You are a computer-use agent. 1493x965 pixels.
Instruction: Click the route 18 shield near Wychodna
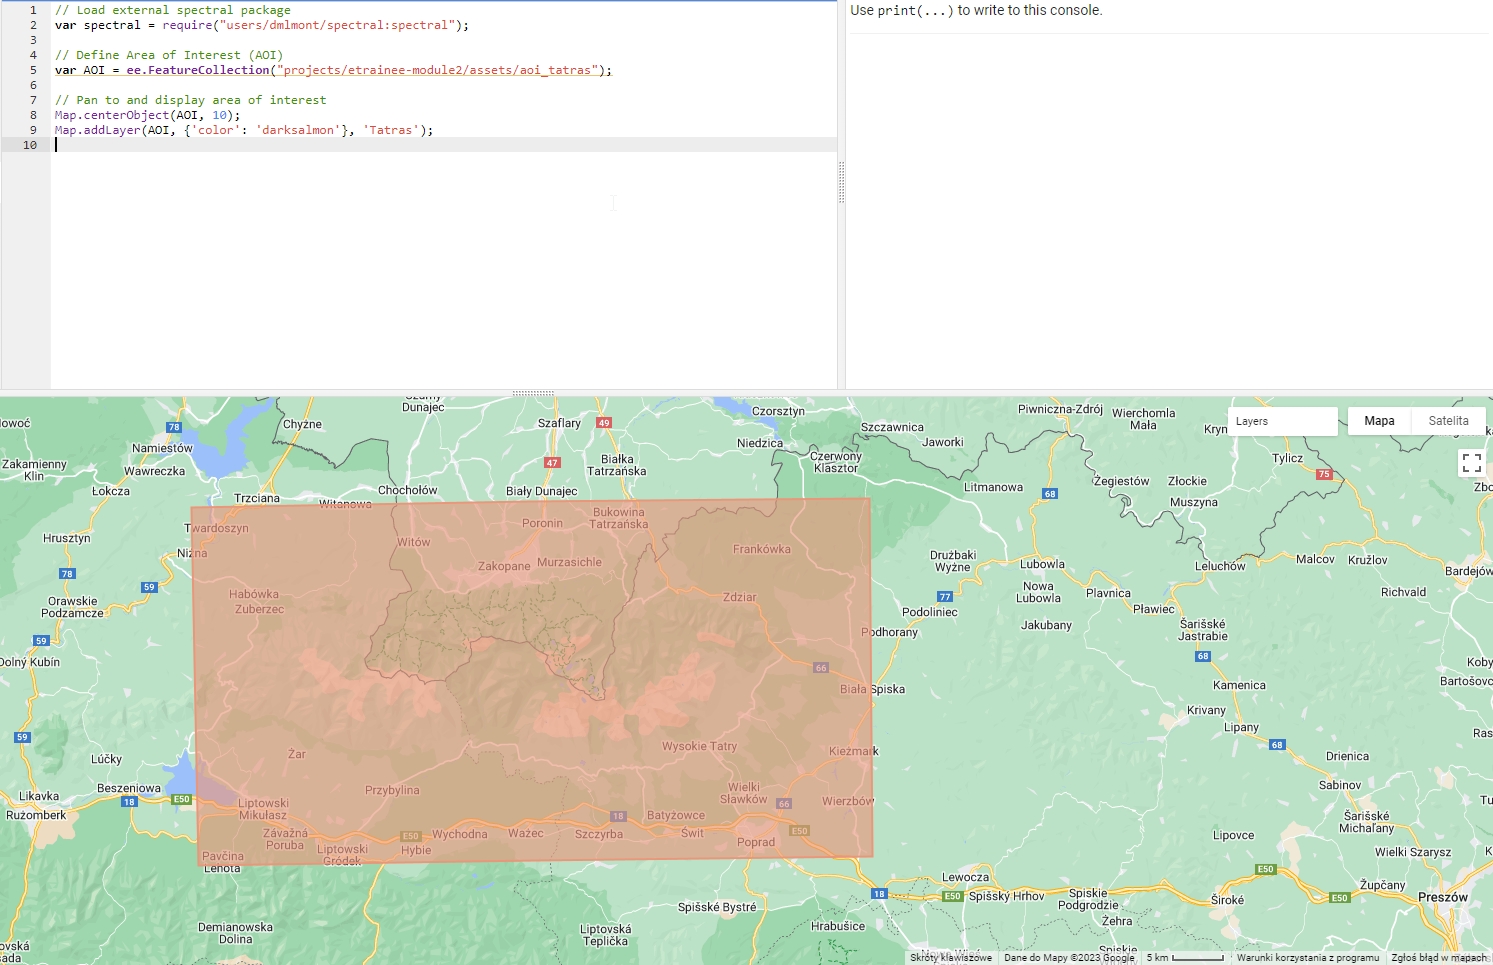pyautogui.click(x=617, y=816)
